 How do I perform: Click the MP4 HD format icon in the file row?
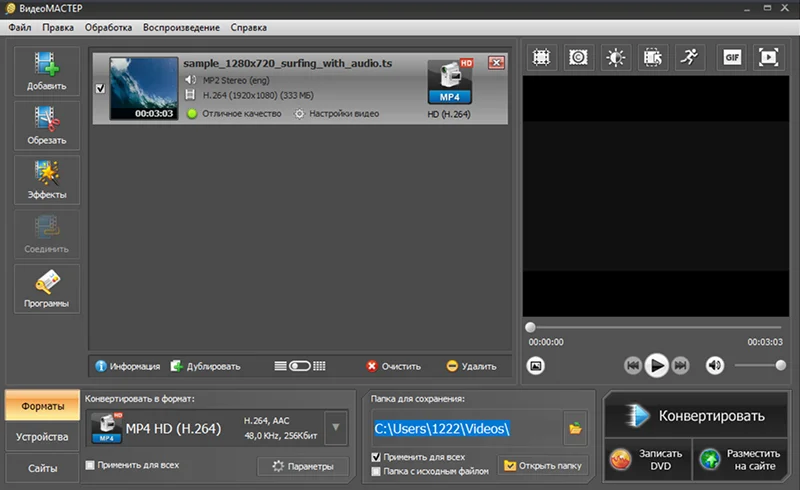(449, 82)
